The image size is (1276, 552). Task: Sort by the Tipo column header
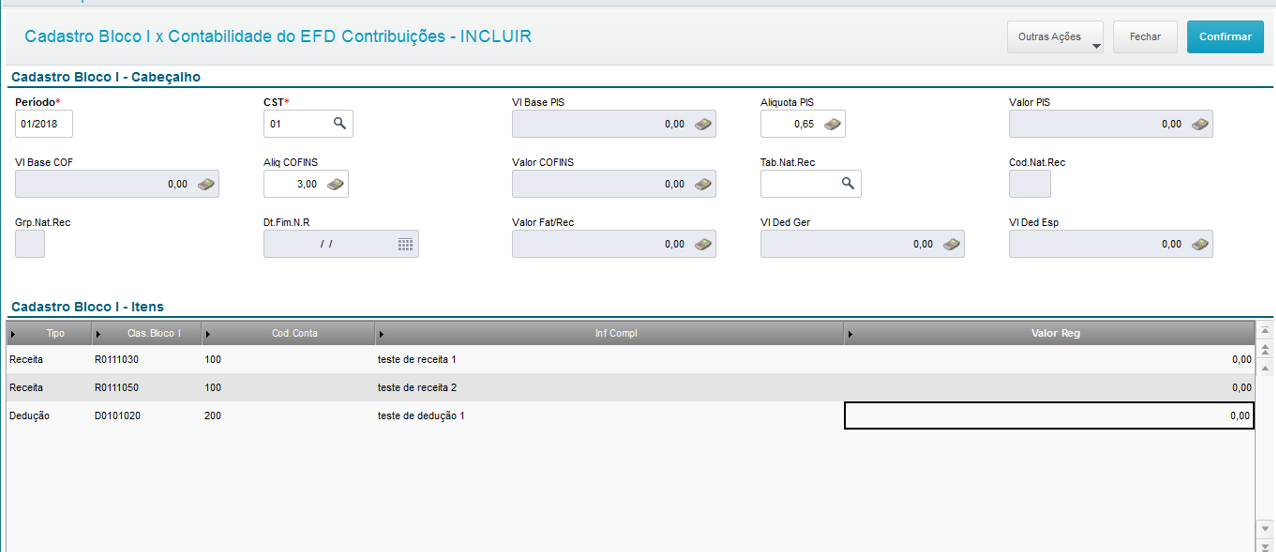click(50, 333)
